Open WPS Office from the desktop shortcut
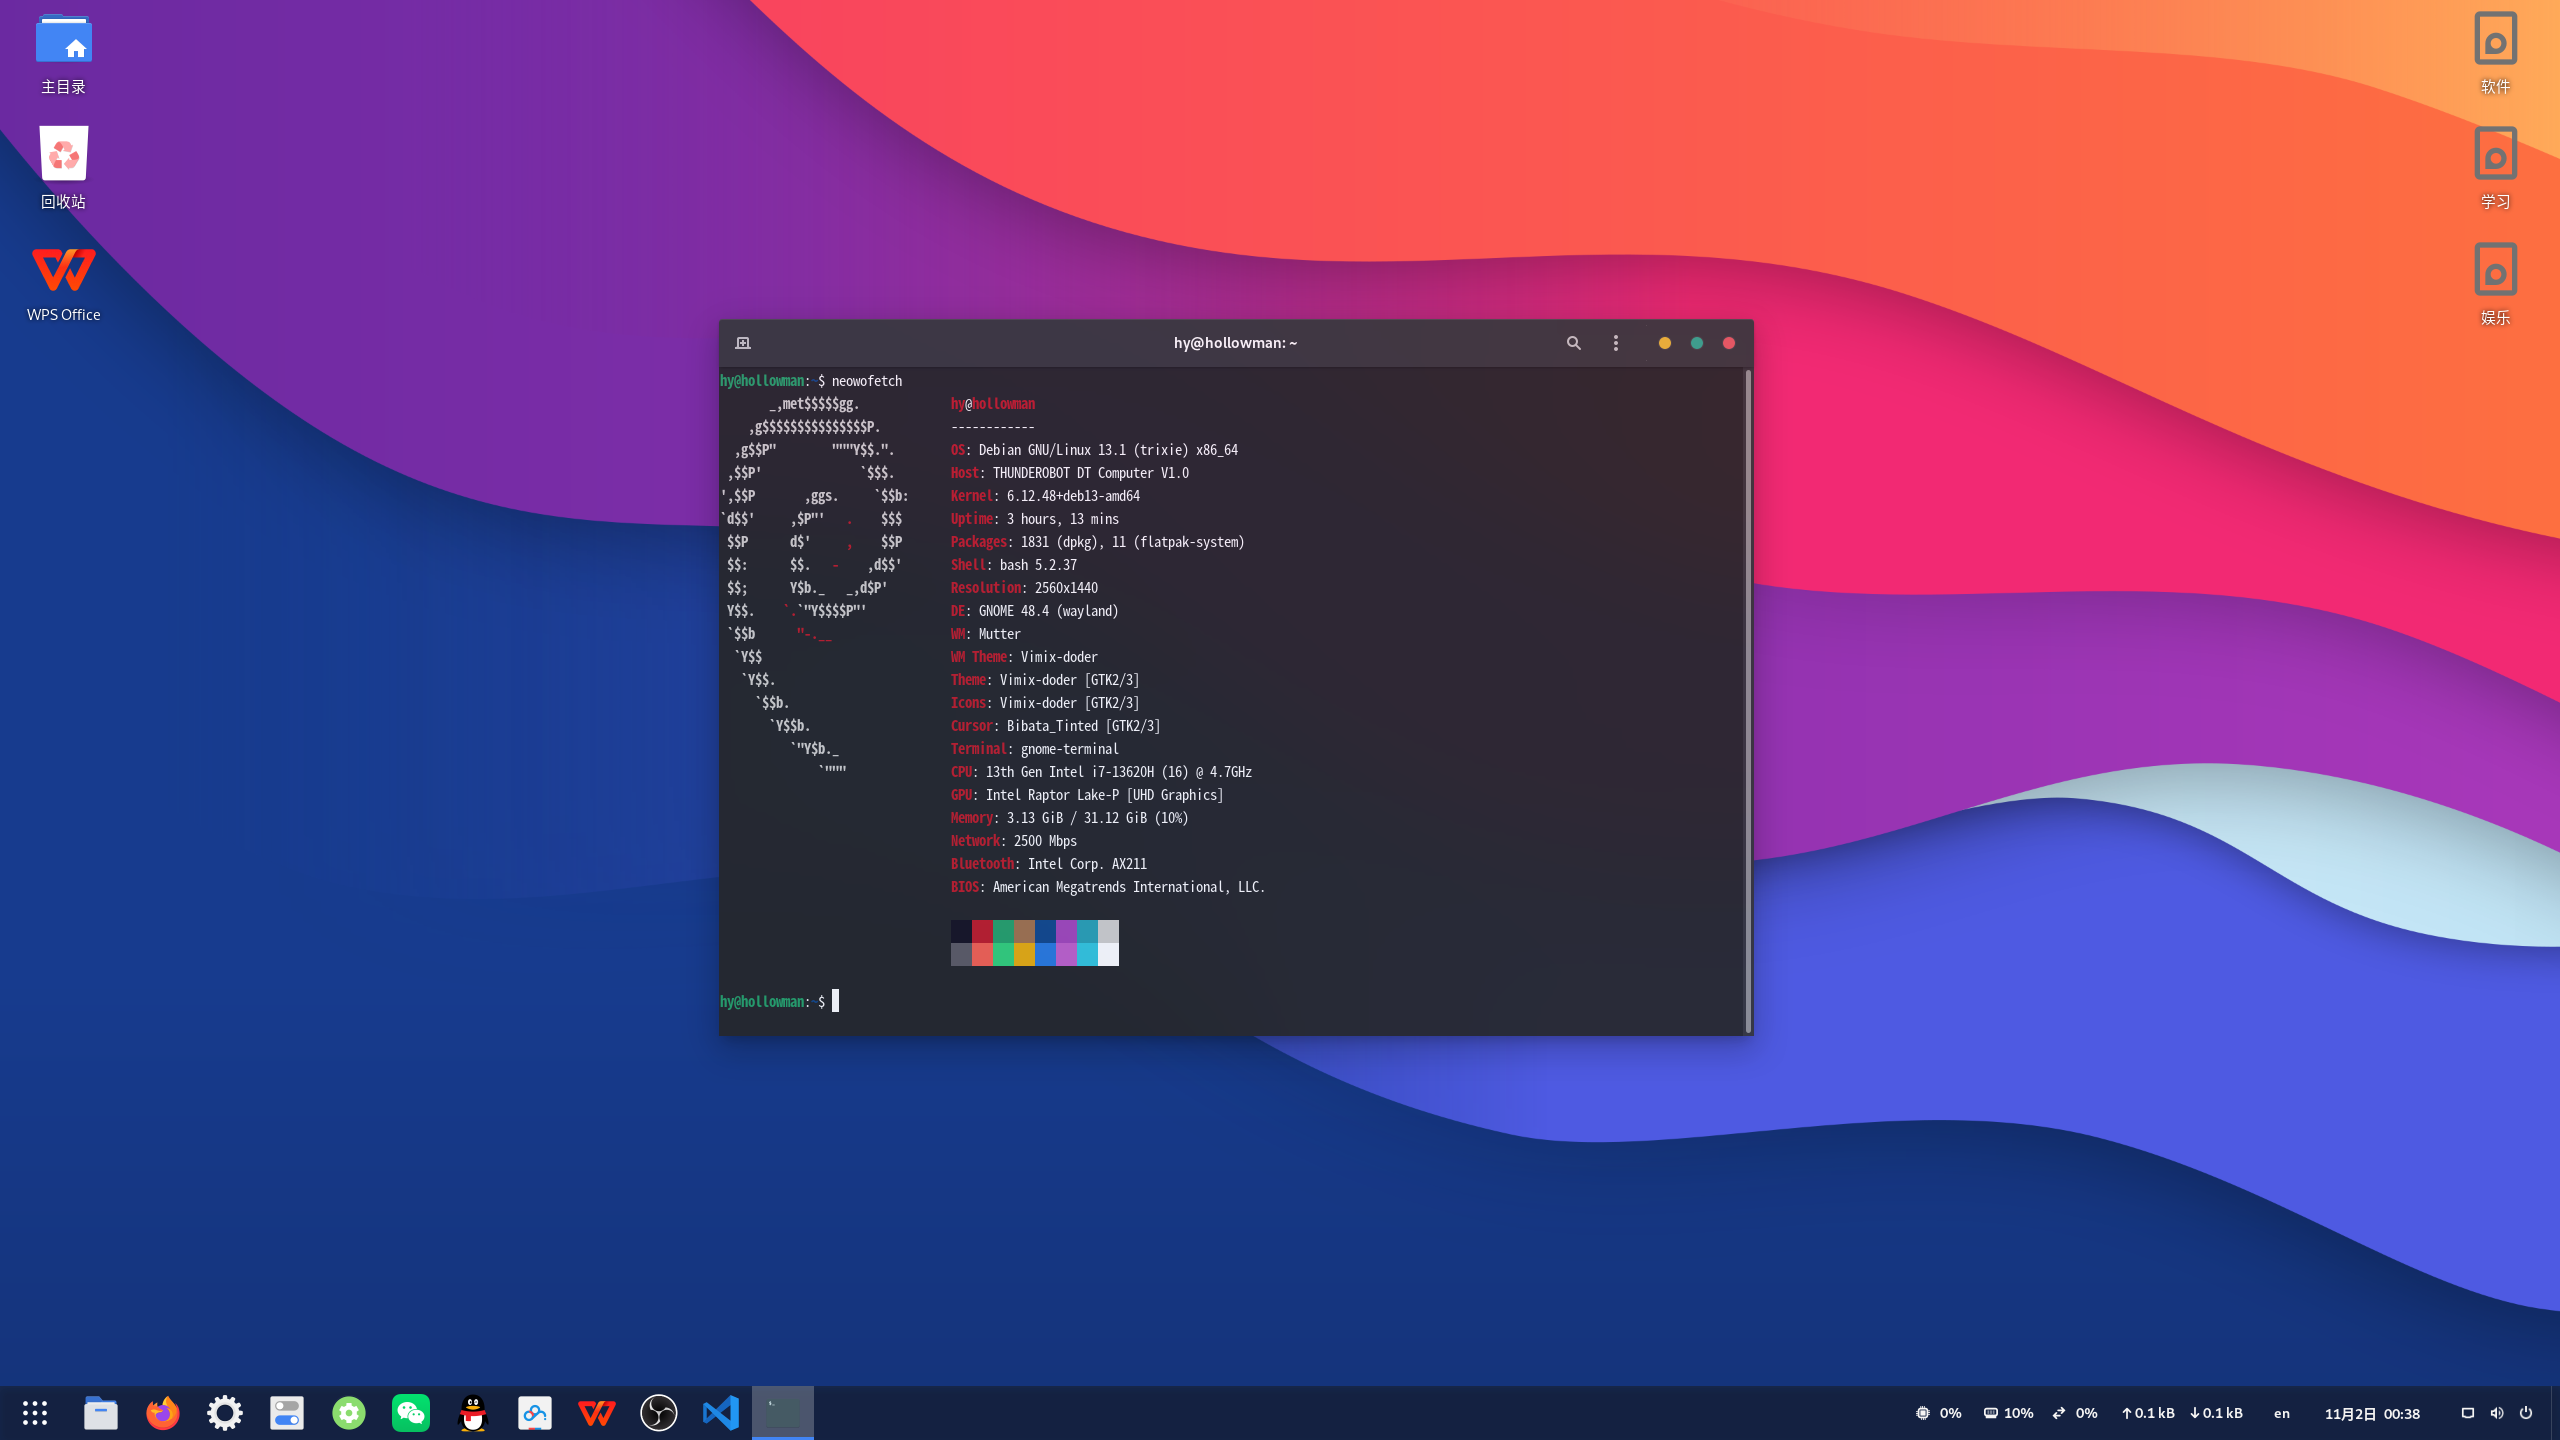This screenshot has height=1440, width=2560. pos(63,270)
